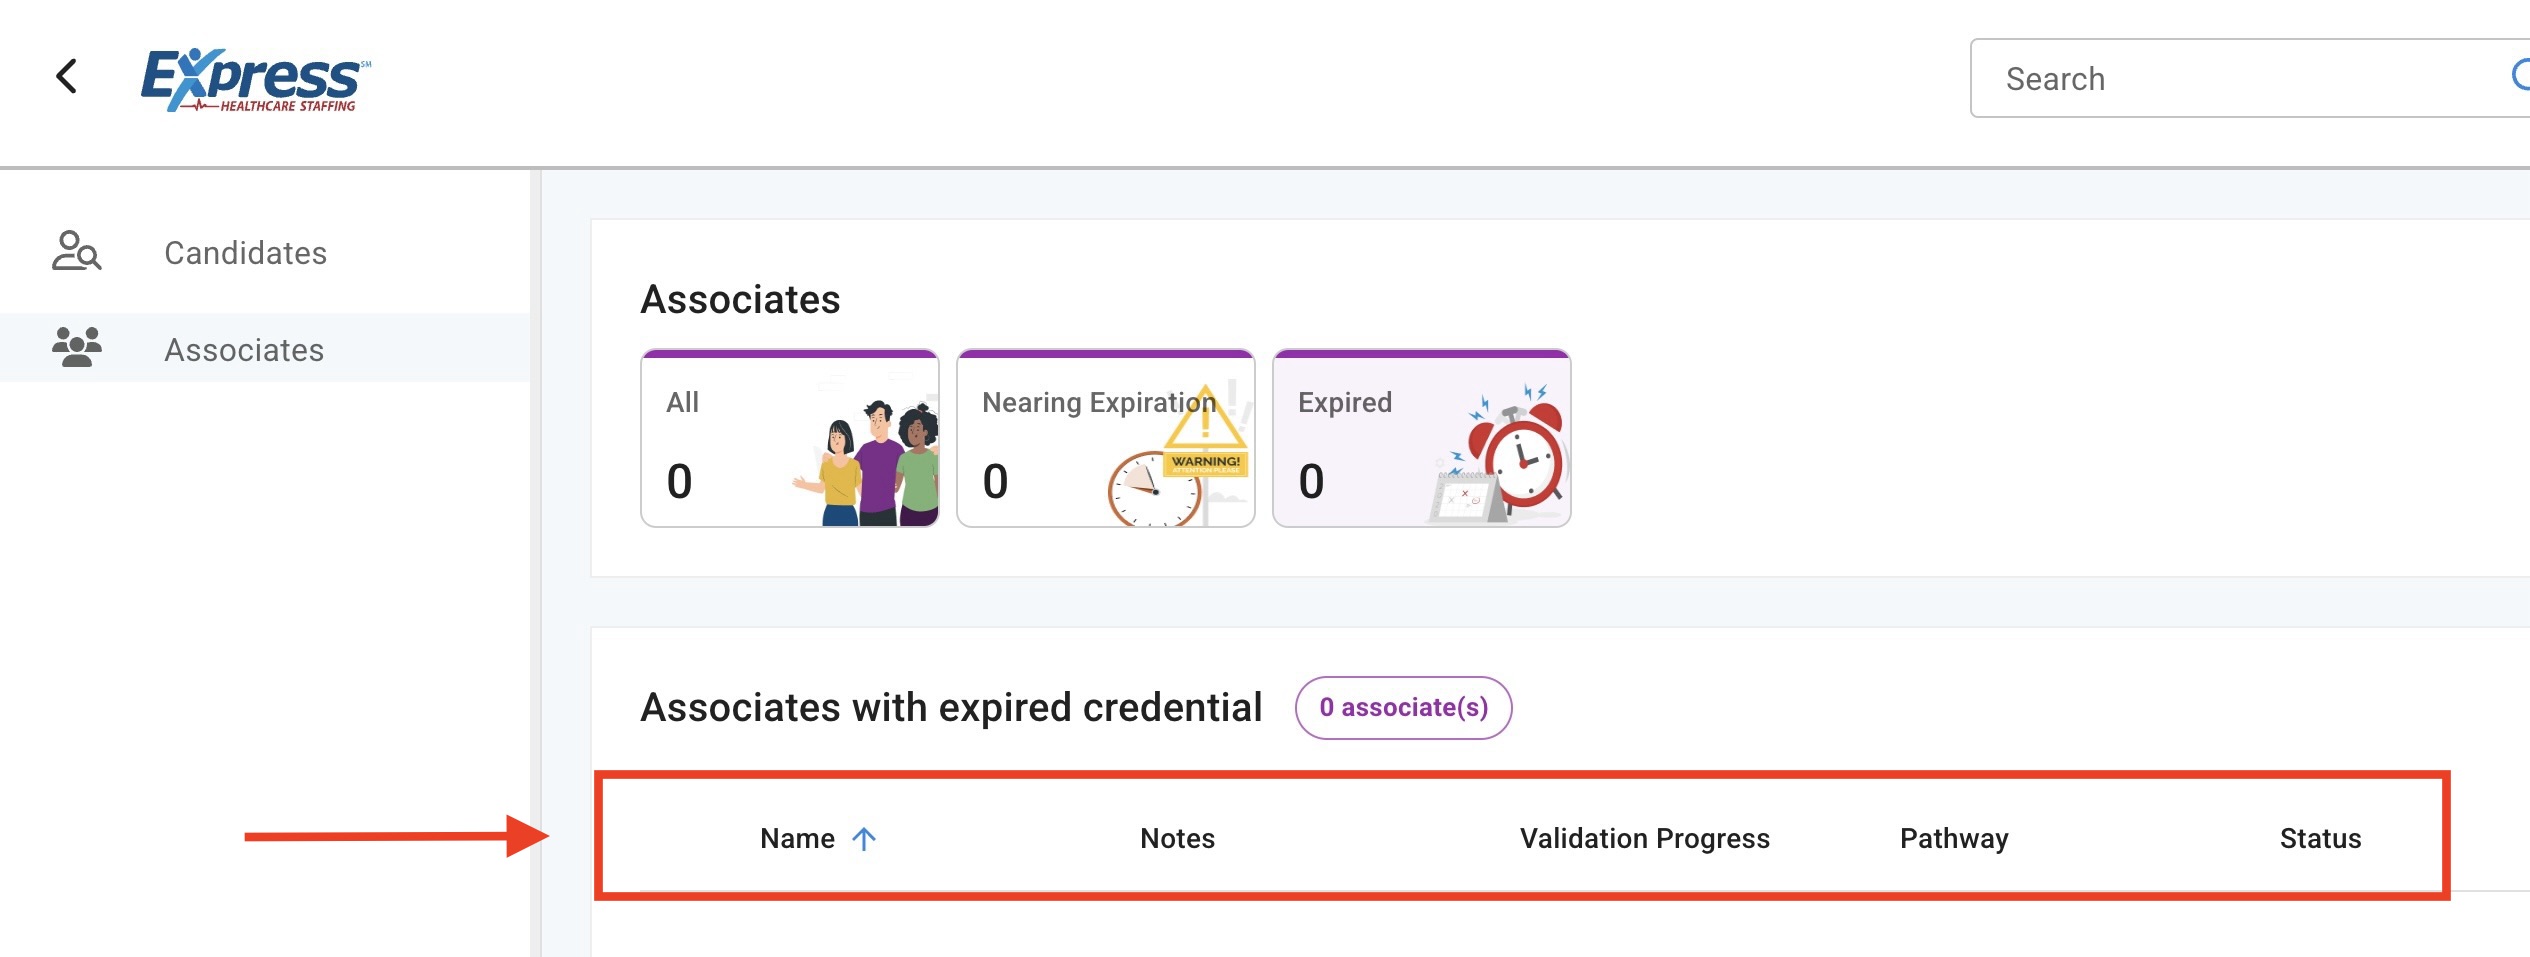
Task: Click the Express Healthcare Staffing logo
Action: [x=255, y=80]
